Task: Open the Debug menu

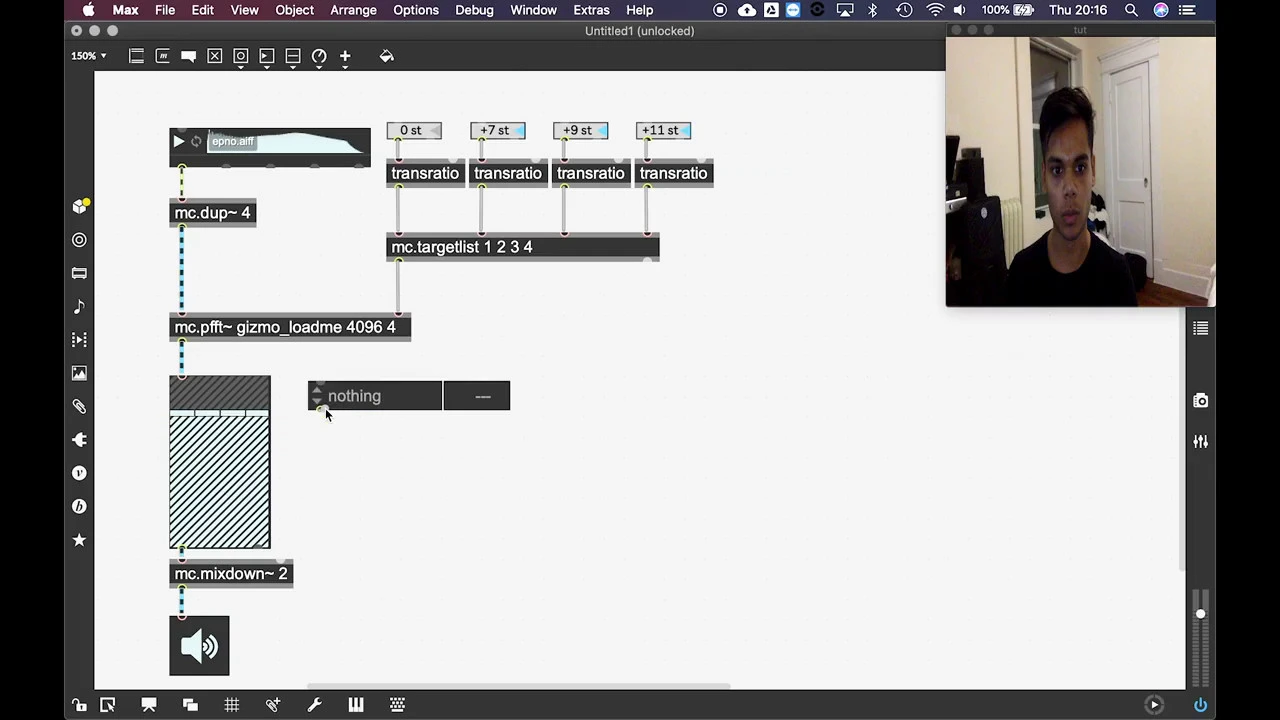Action: [x=474, y=10]
